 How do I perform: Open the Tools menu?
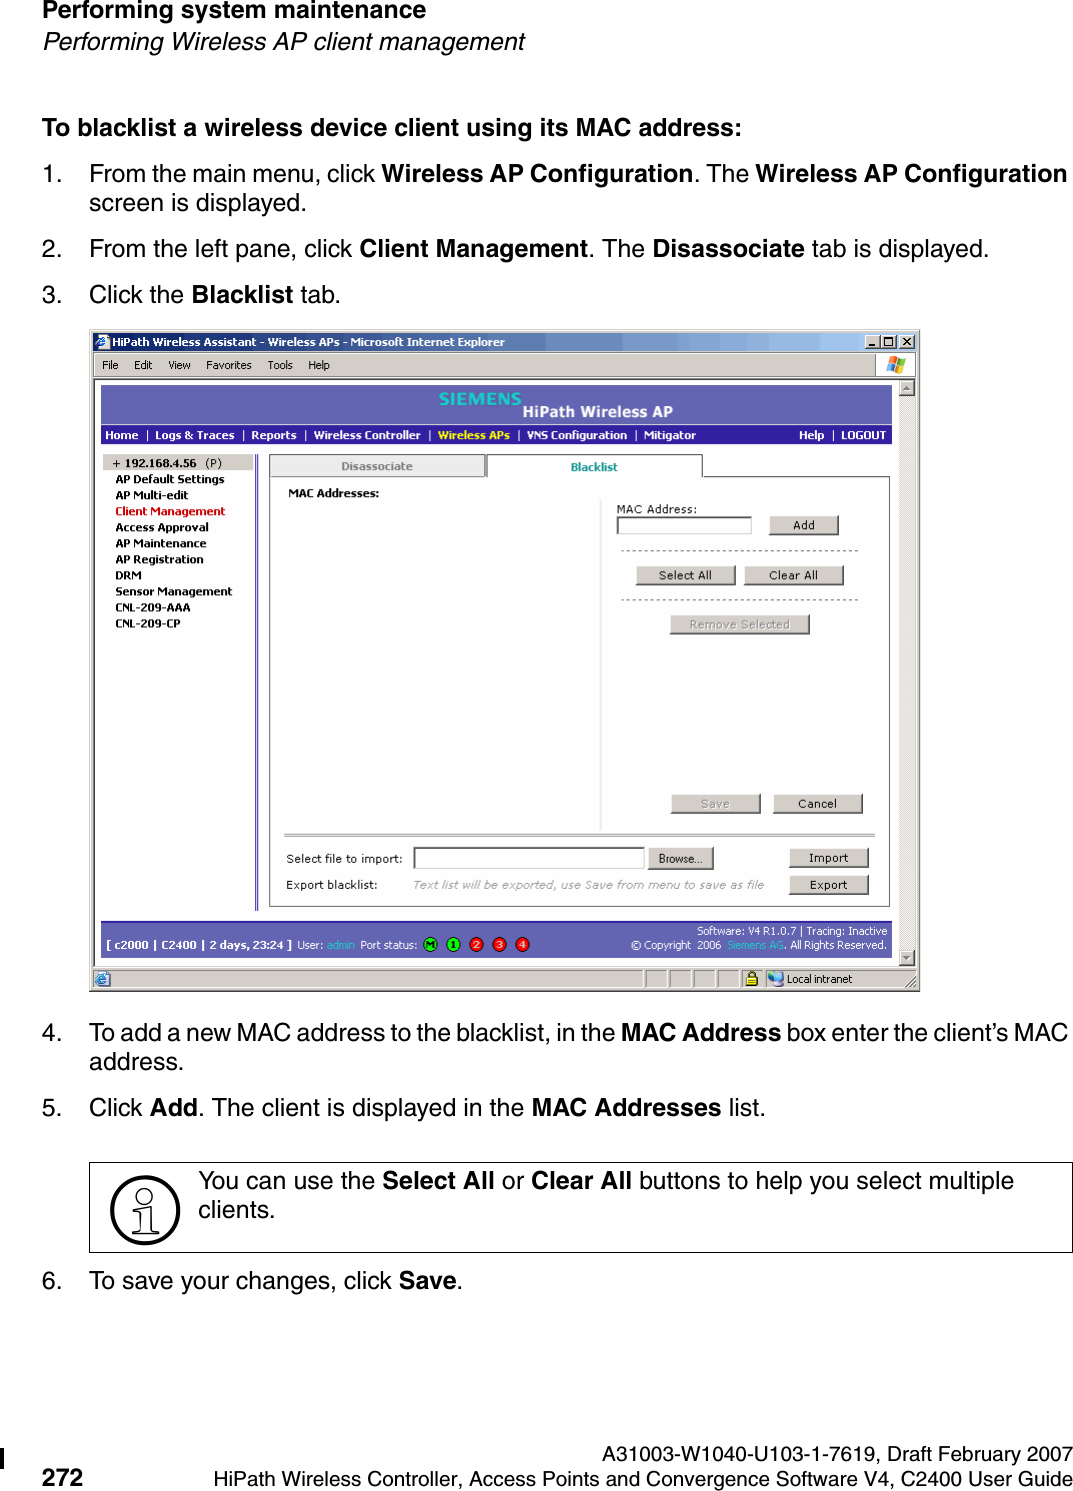point(279,364)
